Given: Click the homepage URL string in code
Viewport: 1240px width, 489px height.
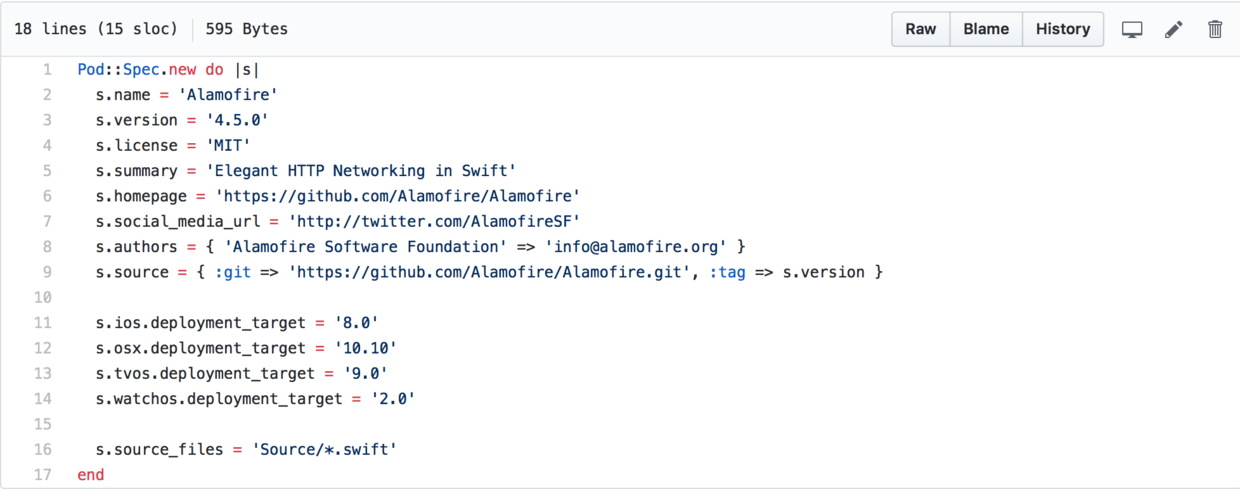Looking at the screenshot, I should 398,196.
